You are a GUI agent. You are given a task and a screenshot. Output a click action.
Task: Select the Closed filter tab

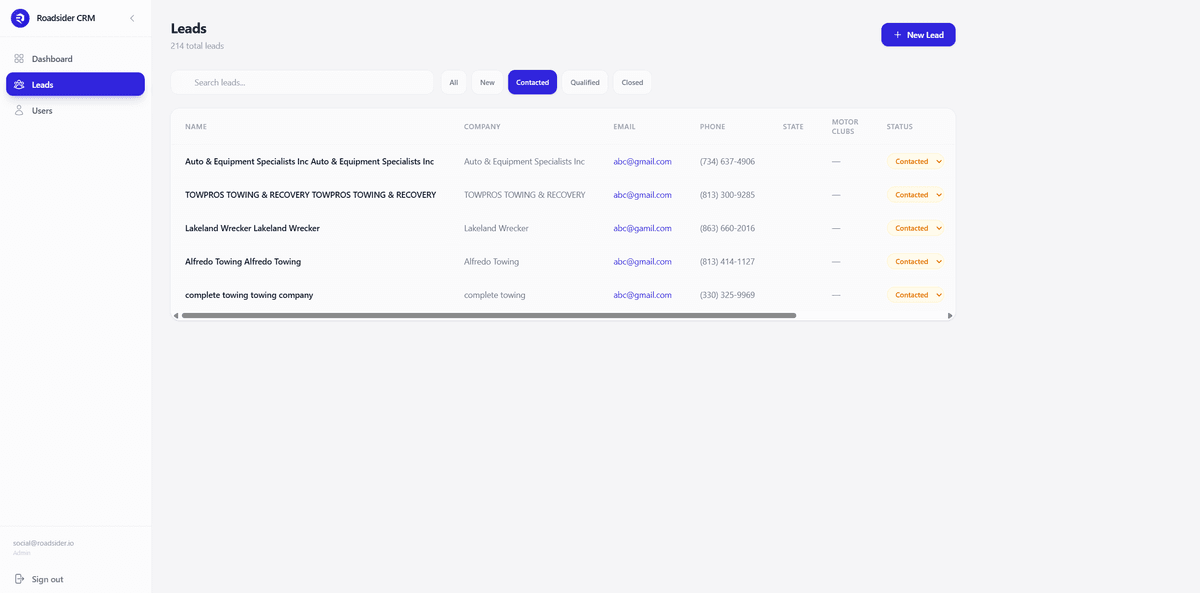coord(632,81)
